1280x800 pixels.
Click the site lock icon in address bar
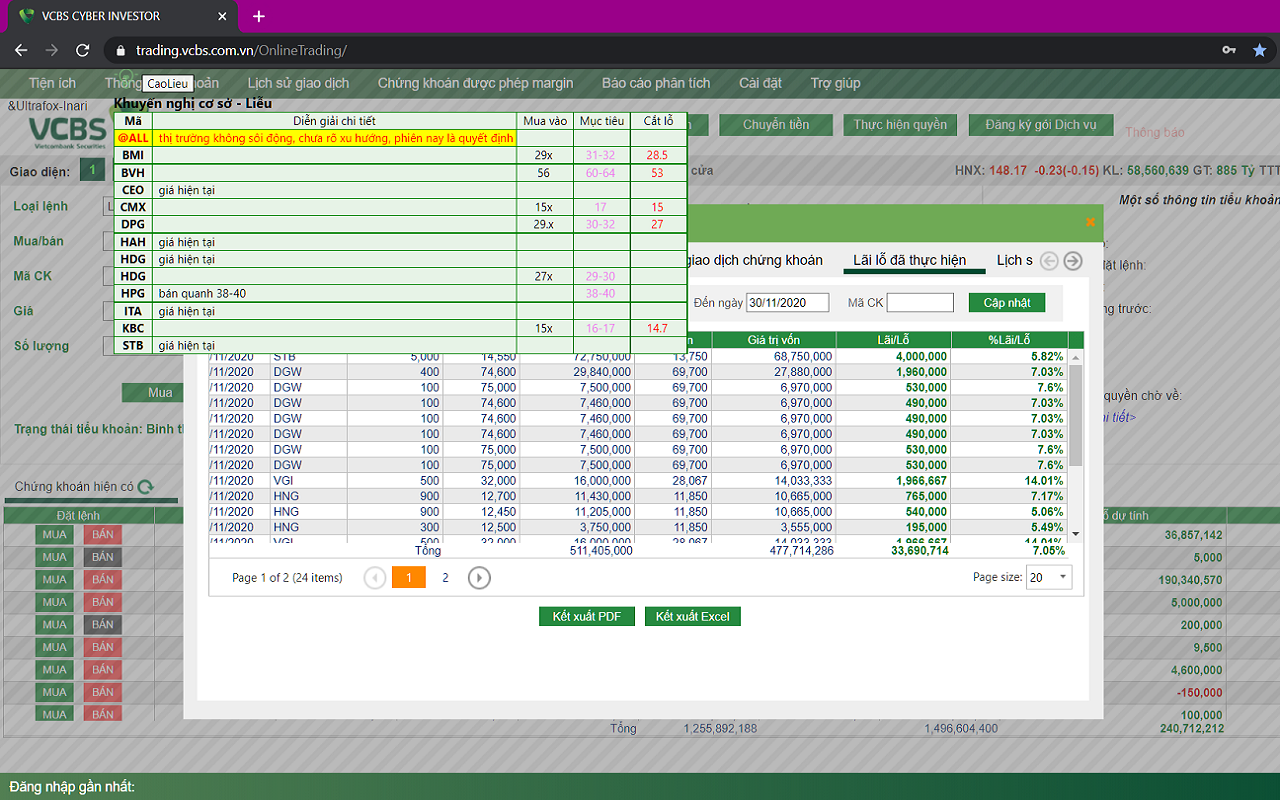(121, 50)
